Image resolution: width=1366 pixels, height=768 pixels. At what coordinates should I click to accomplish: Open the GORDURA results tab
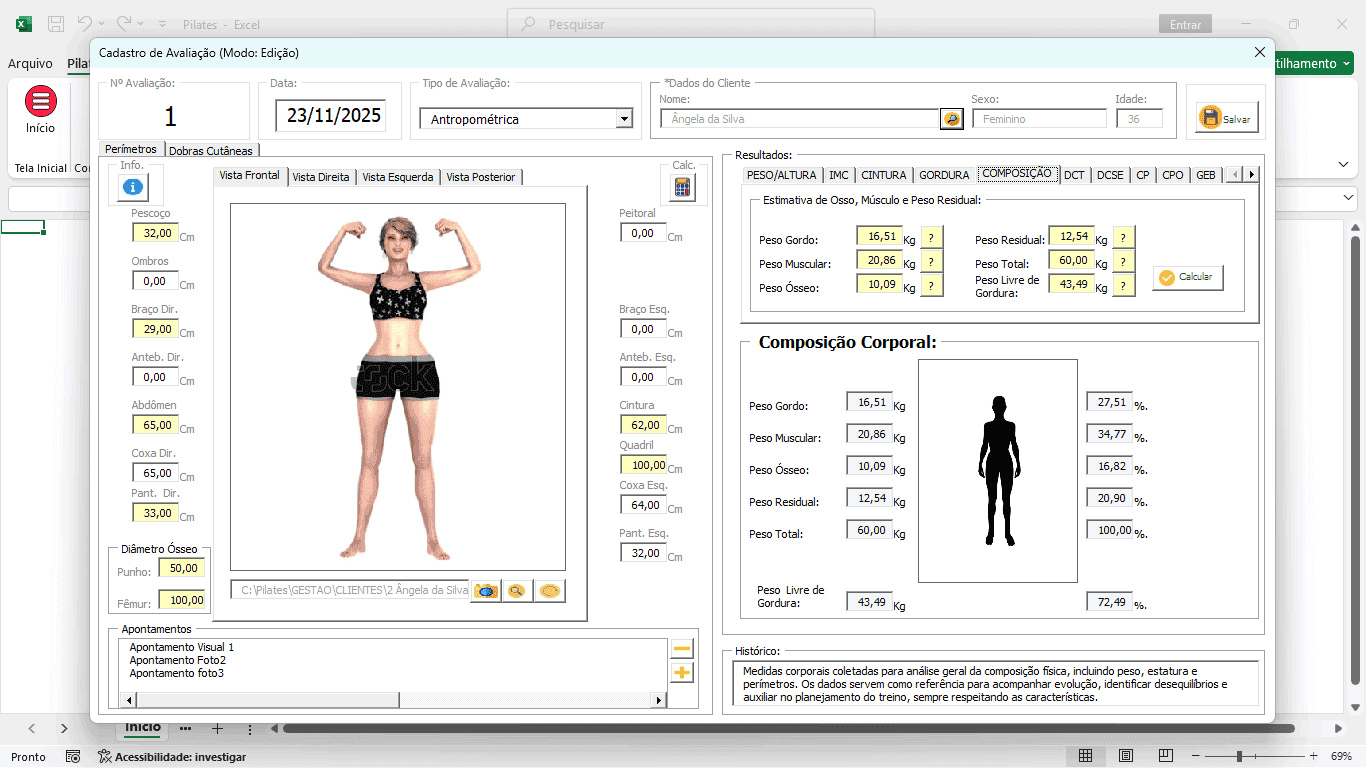click(944, 175)
